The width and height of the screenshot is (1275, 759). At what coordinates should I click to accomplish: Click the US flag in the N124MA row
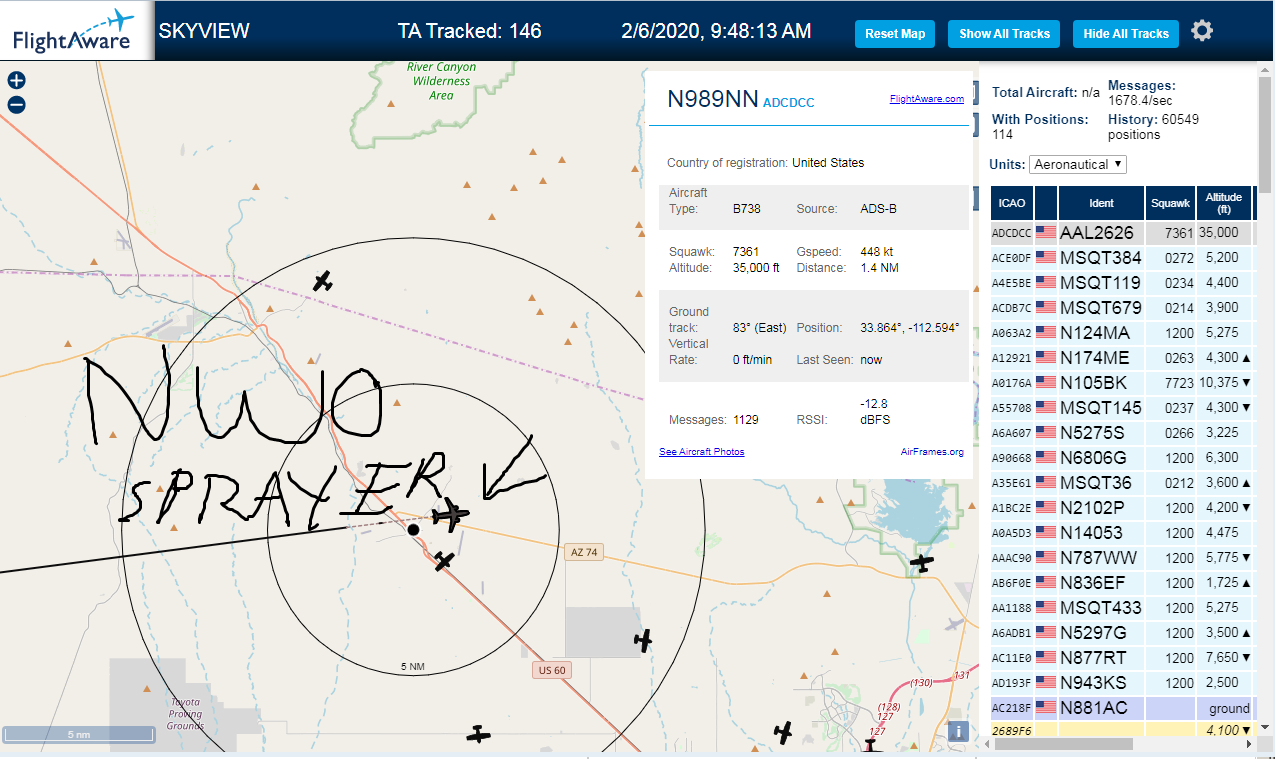point(1046,332)
